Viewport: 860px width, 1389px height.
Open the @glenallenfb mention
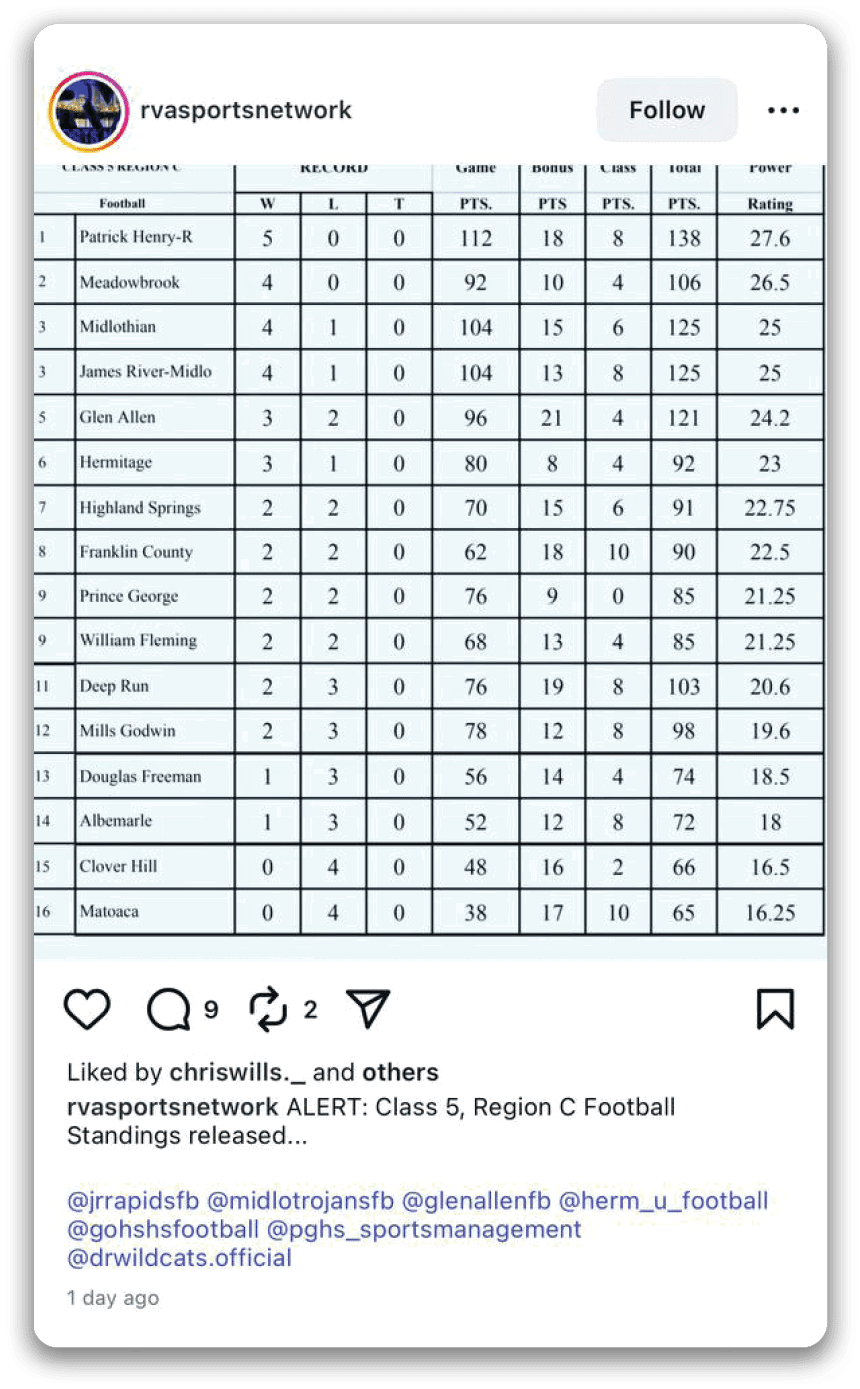[476, 1200]
